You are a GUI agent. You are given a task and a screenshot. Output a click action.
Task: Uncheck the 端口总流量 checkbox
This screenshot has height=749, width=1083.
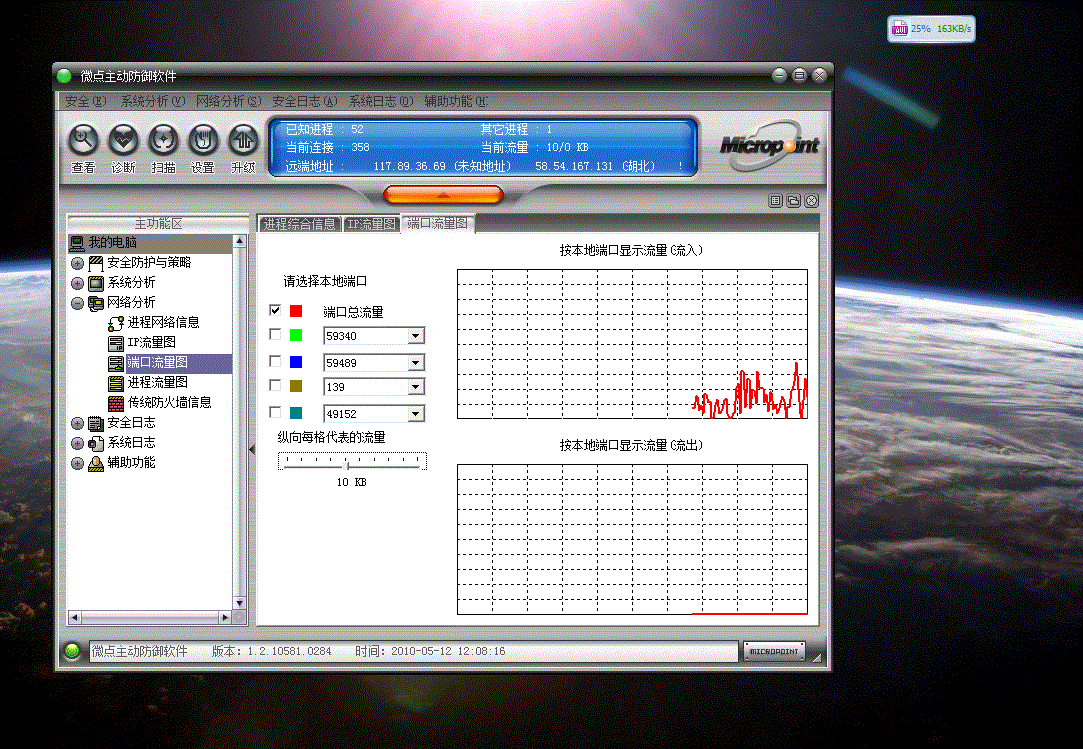(275, 311)
